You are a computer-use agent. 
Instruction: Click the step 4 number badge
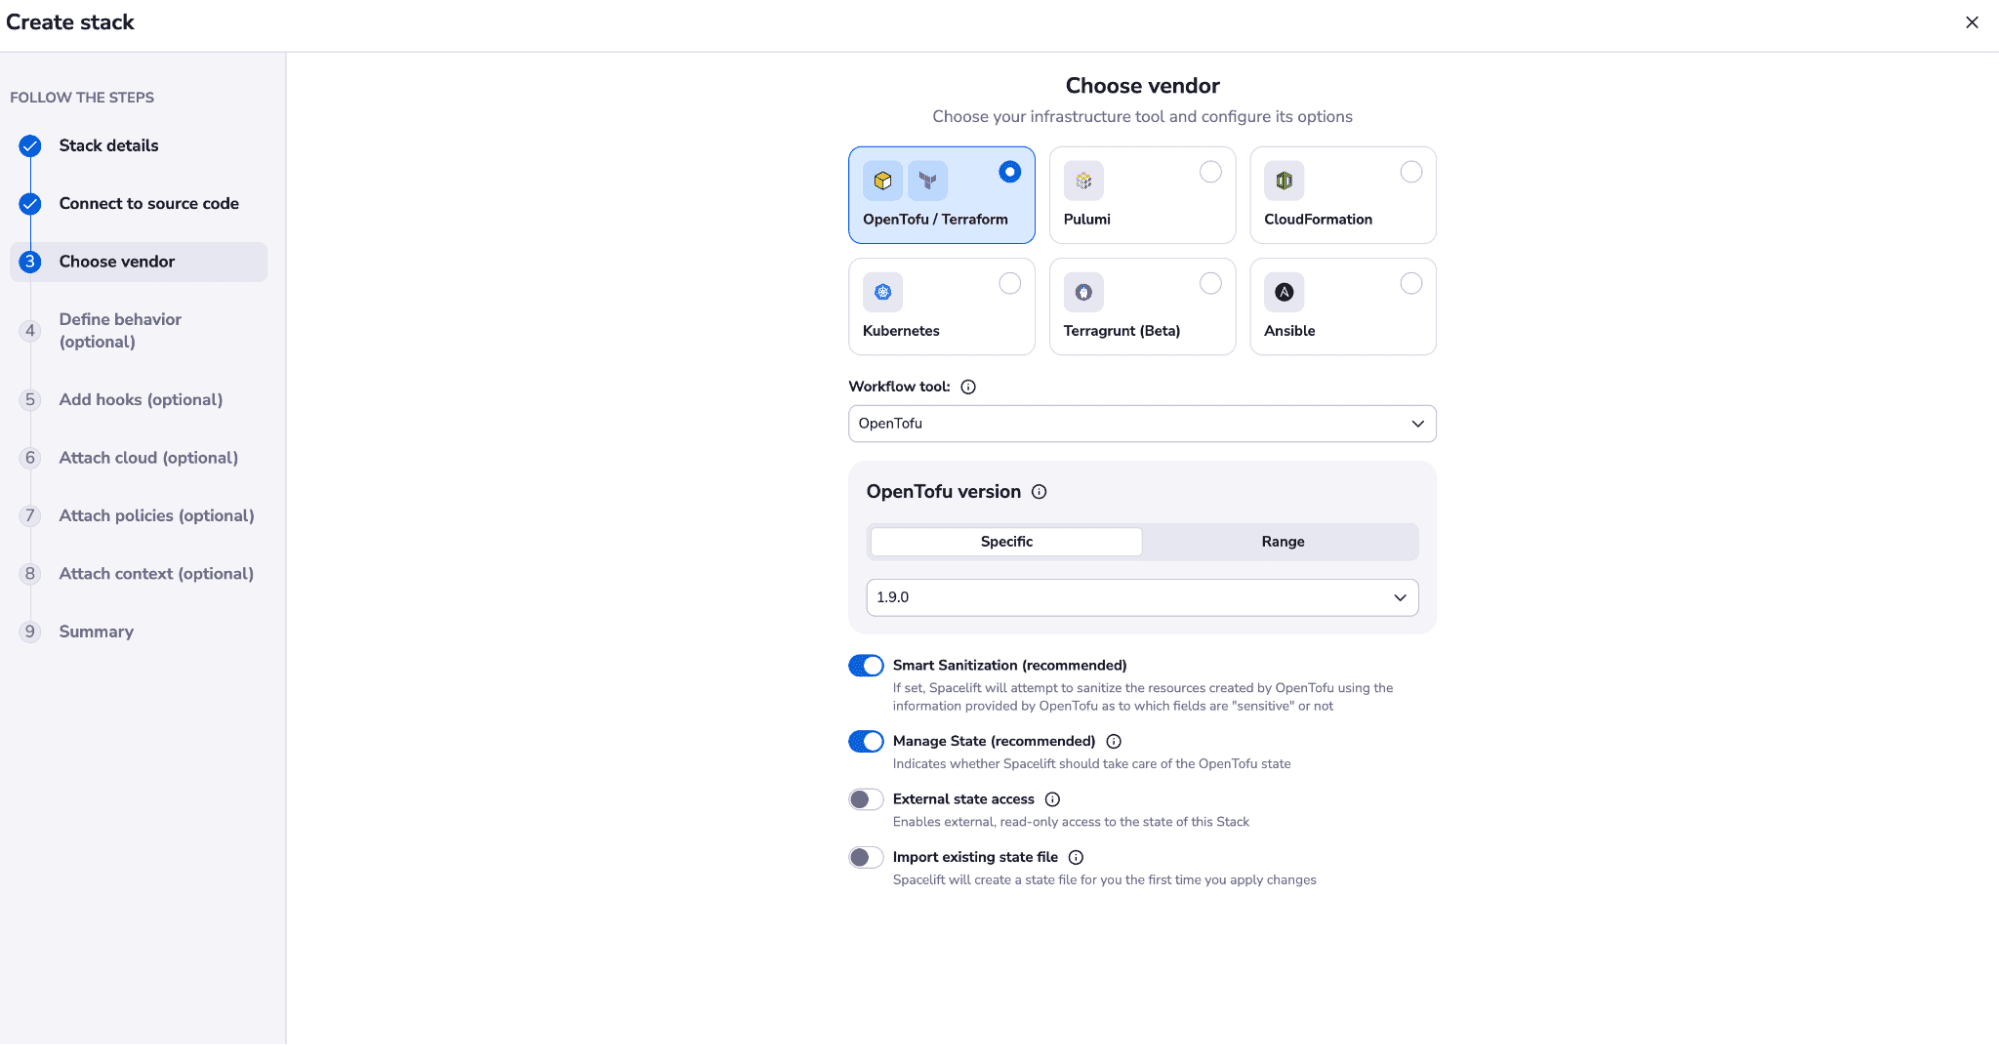pos(30,331)
